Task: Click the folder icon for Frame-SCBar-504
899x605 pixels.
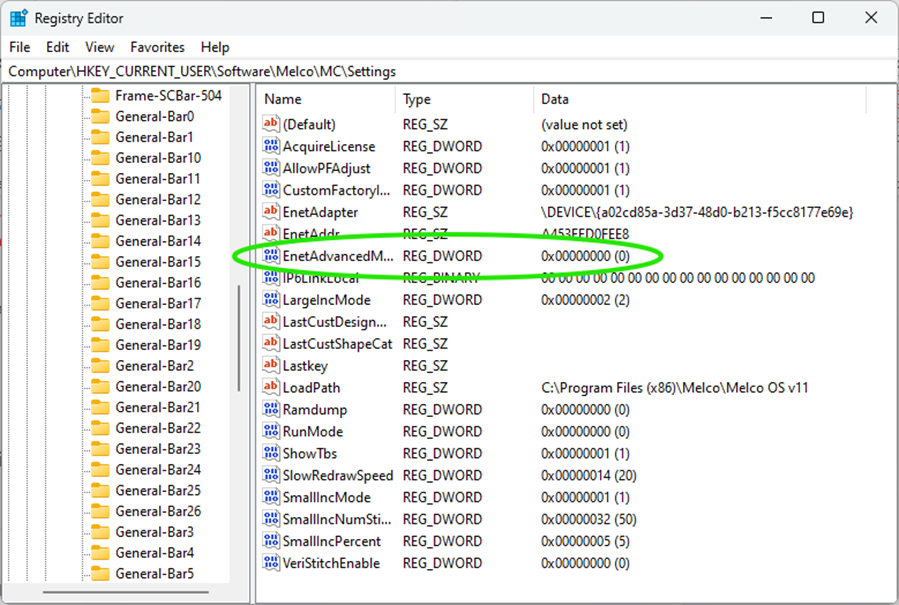Action: 99,96
